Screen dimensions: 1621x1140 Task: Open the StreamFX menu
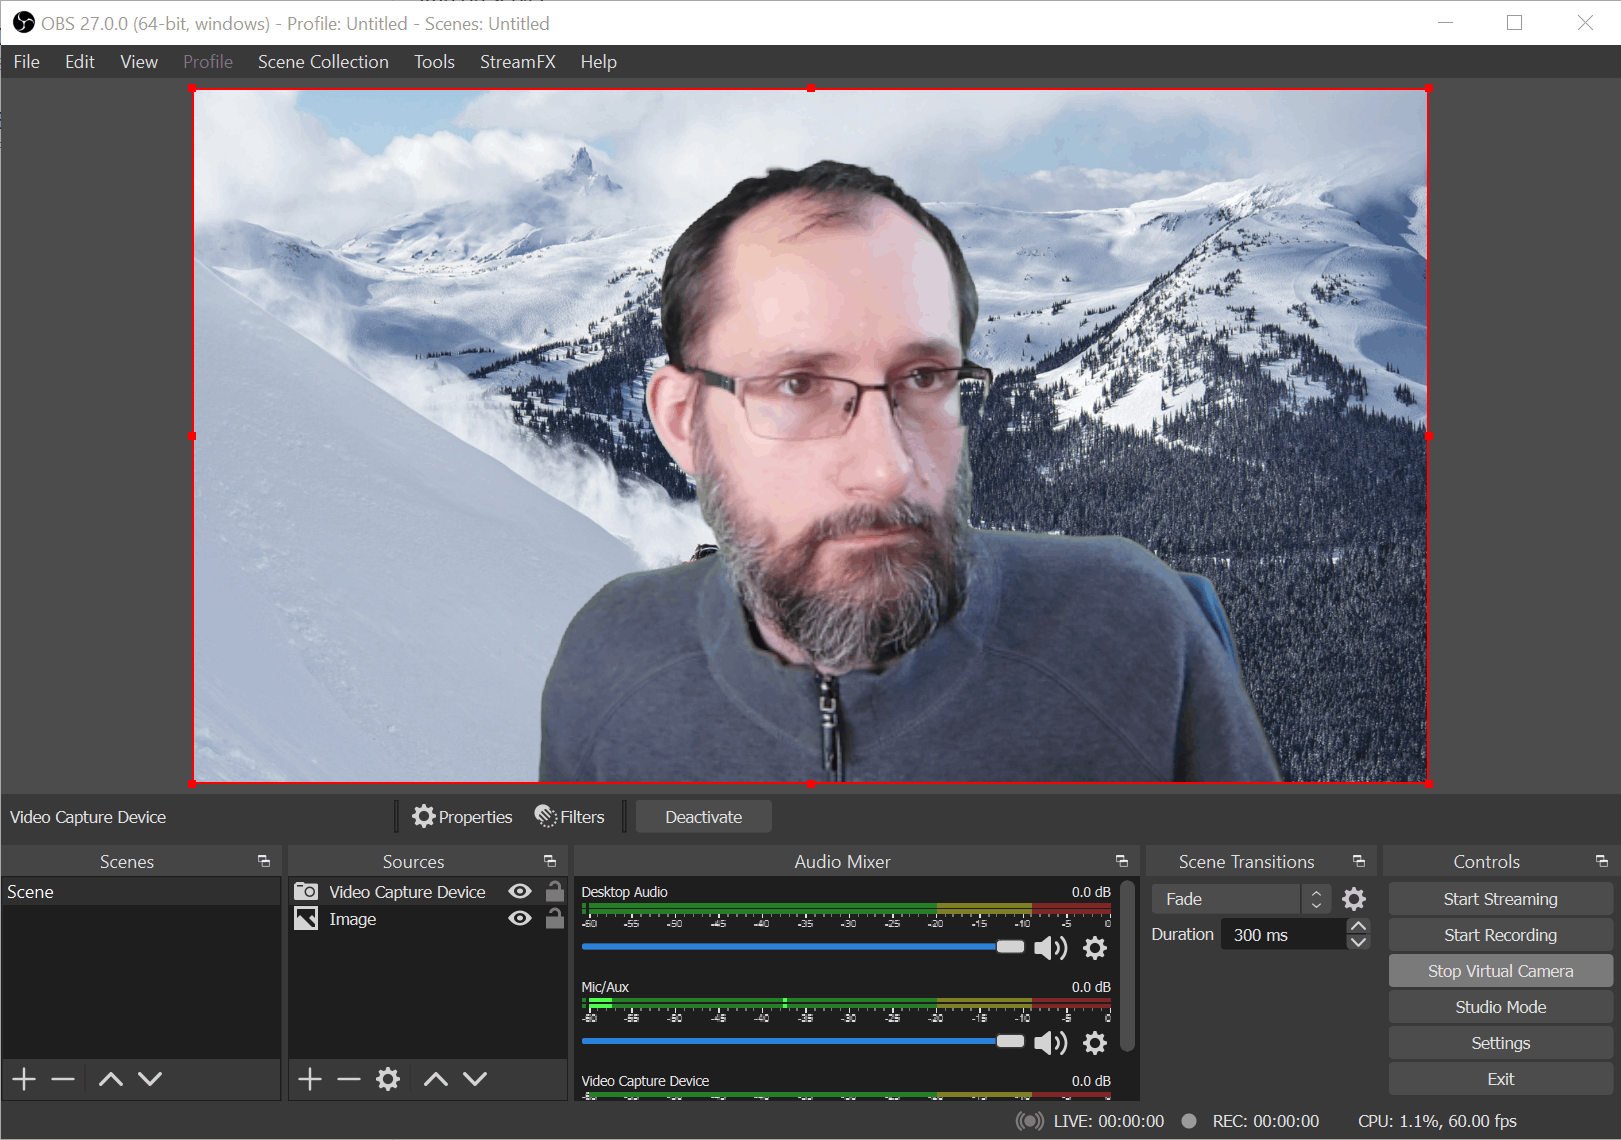517,62
